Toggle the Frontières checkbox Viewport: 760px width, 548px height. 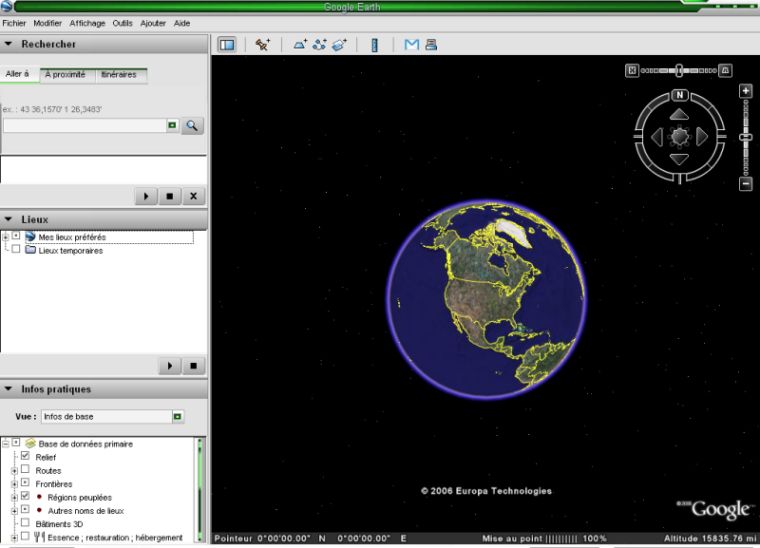(25, 483)
